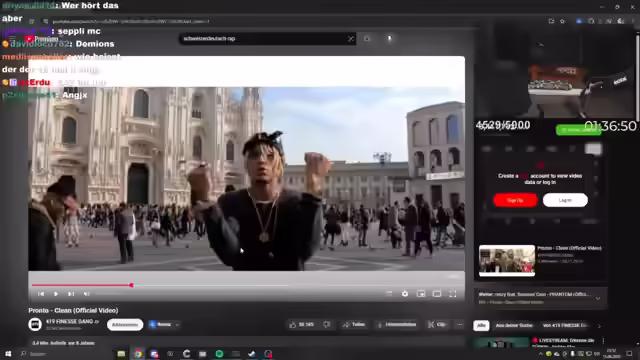Open the Pronto - Clean playlist thumbnail
Screen dimensions: 640x360
click(507, 260)
